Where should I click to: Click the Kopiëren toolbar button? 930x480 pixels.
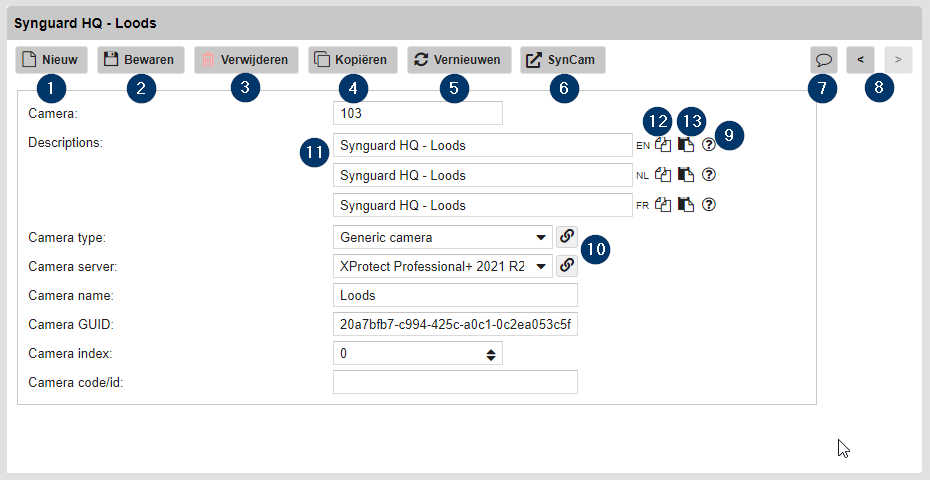point(354,60)
